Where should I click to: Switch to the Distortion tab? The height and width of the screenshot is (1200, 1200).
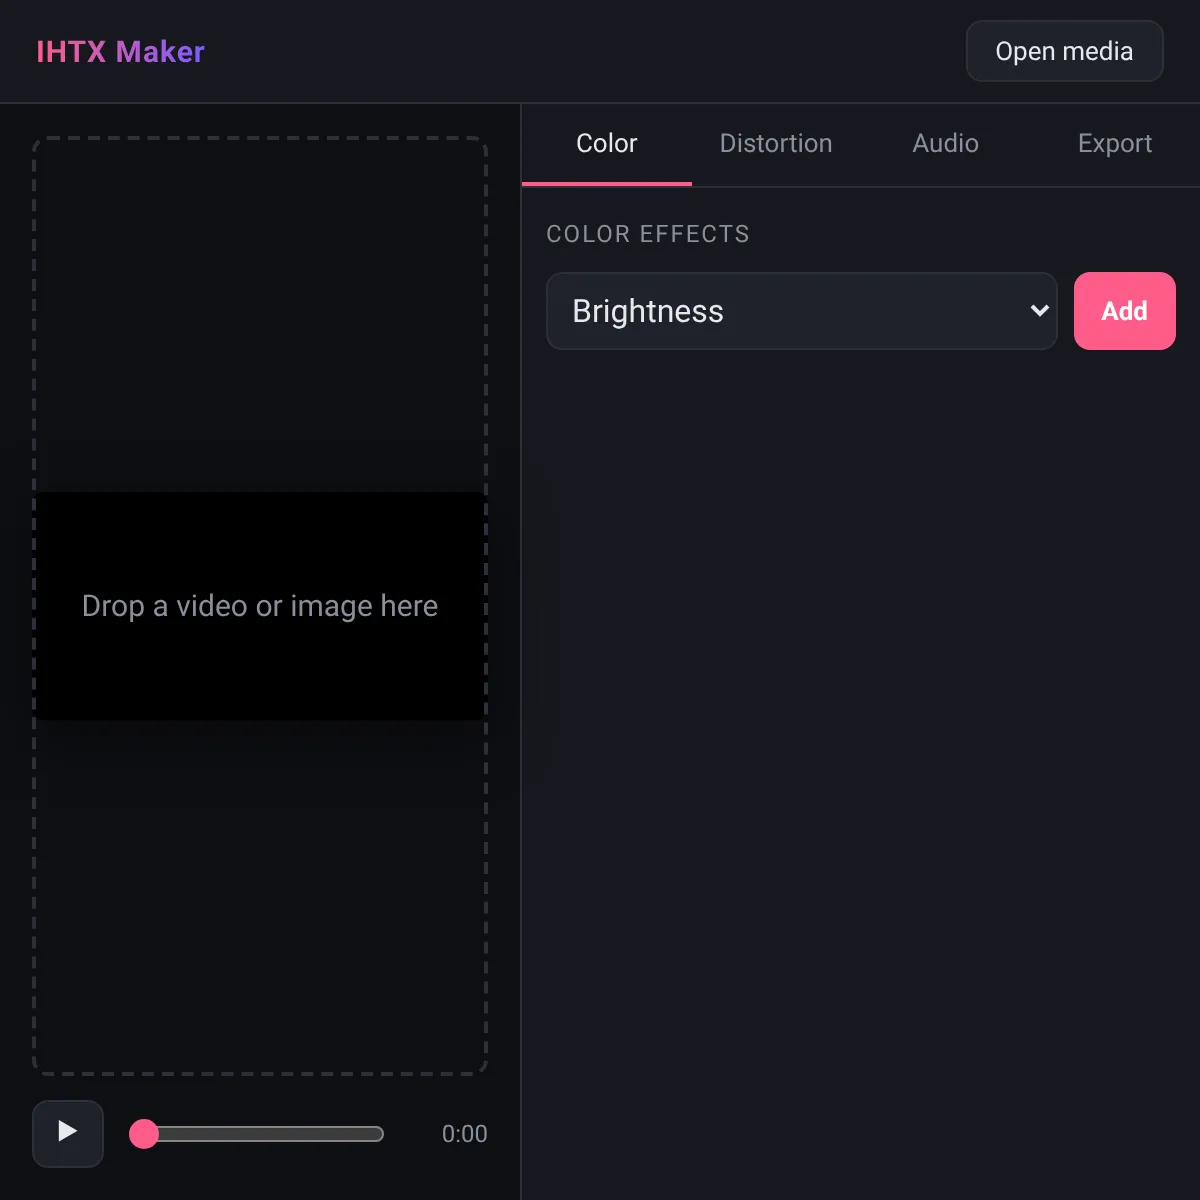click(776, 144)
